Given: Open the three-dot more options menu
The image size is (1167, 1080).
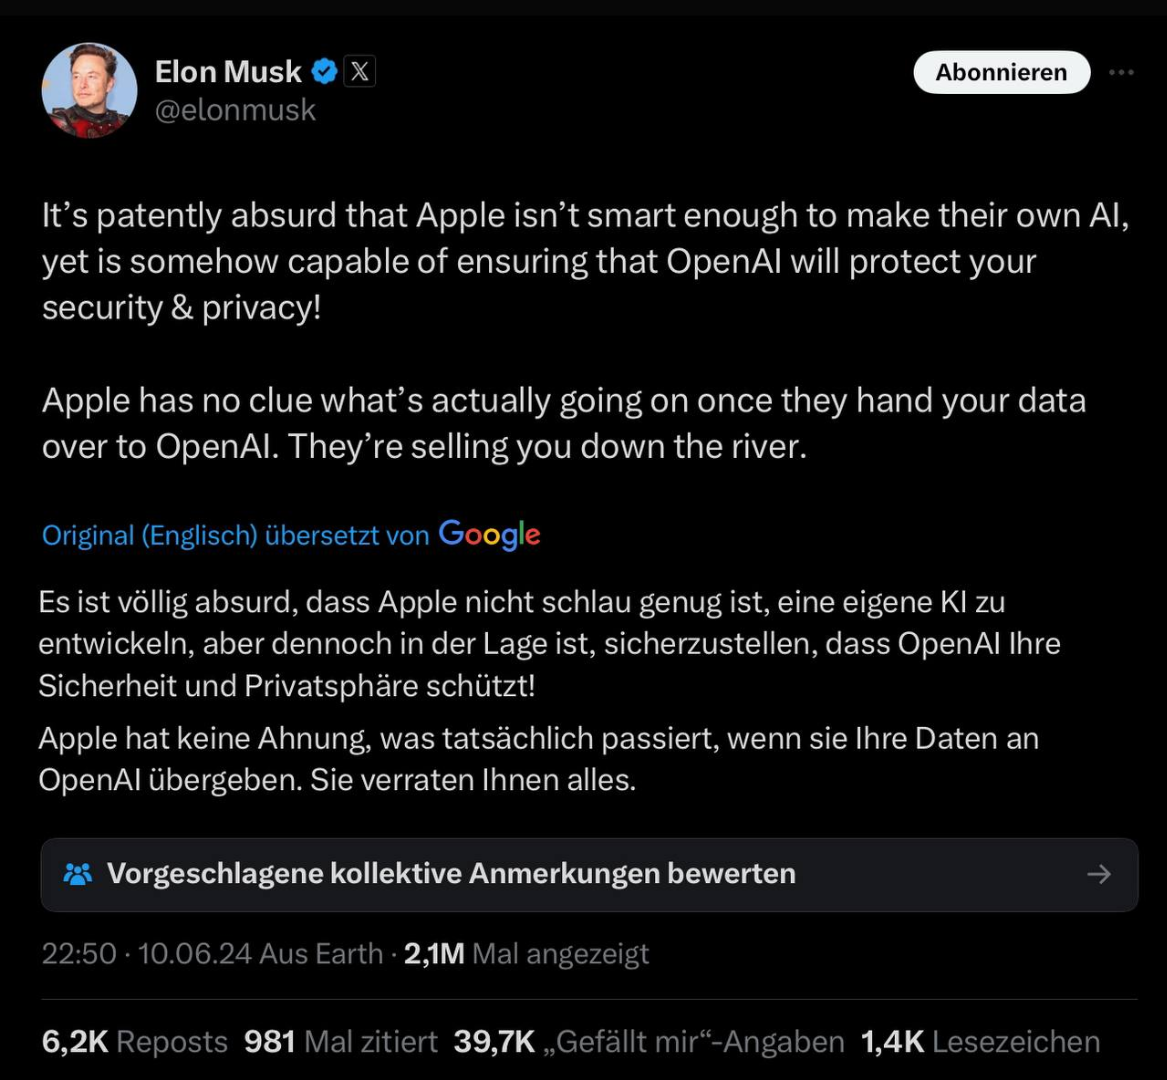Looking at the screenshot, I should click(1122, 73).
